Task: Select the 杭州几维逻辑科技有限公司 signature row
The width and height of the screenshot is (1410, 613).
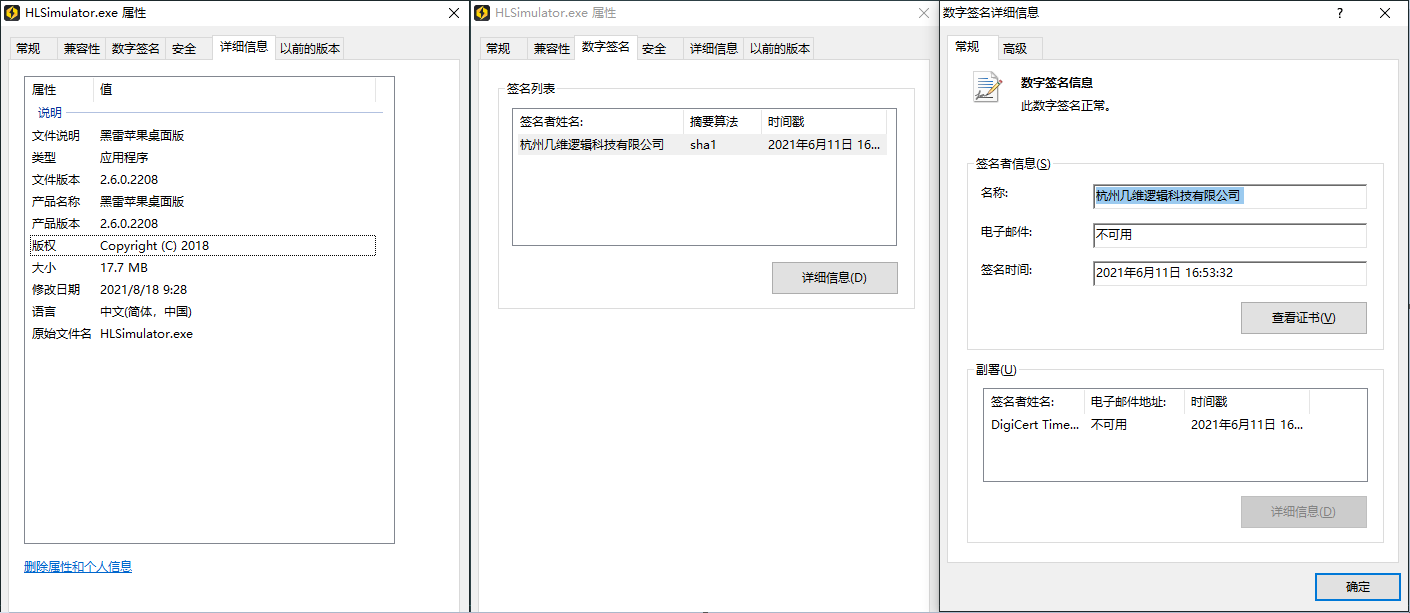Action: 700,145
